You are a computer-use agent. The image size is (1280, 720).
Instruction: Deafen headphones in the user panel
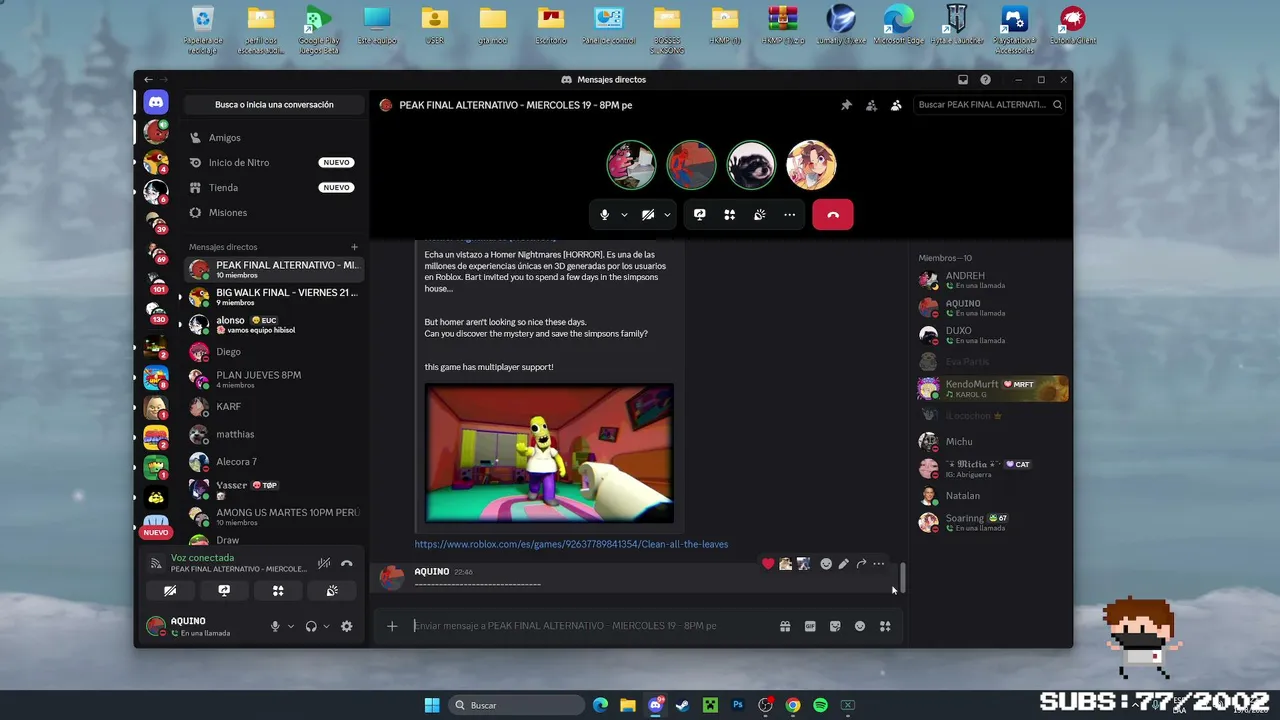click(311, 626)
